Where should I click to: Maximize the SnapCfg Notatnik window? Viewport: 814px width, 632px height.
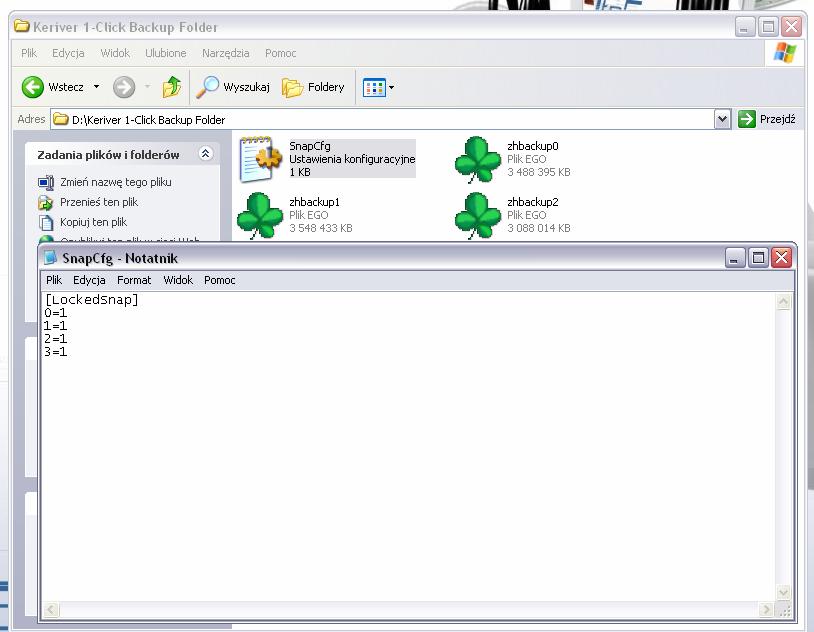point(758,258)
